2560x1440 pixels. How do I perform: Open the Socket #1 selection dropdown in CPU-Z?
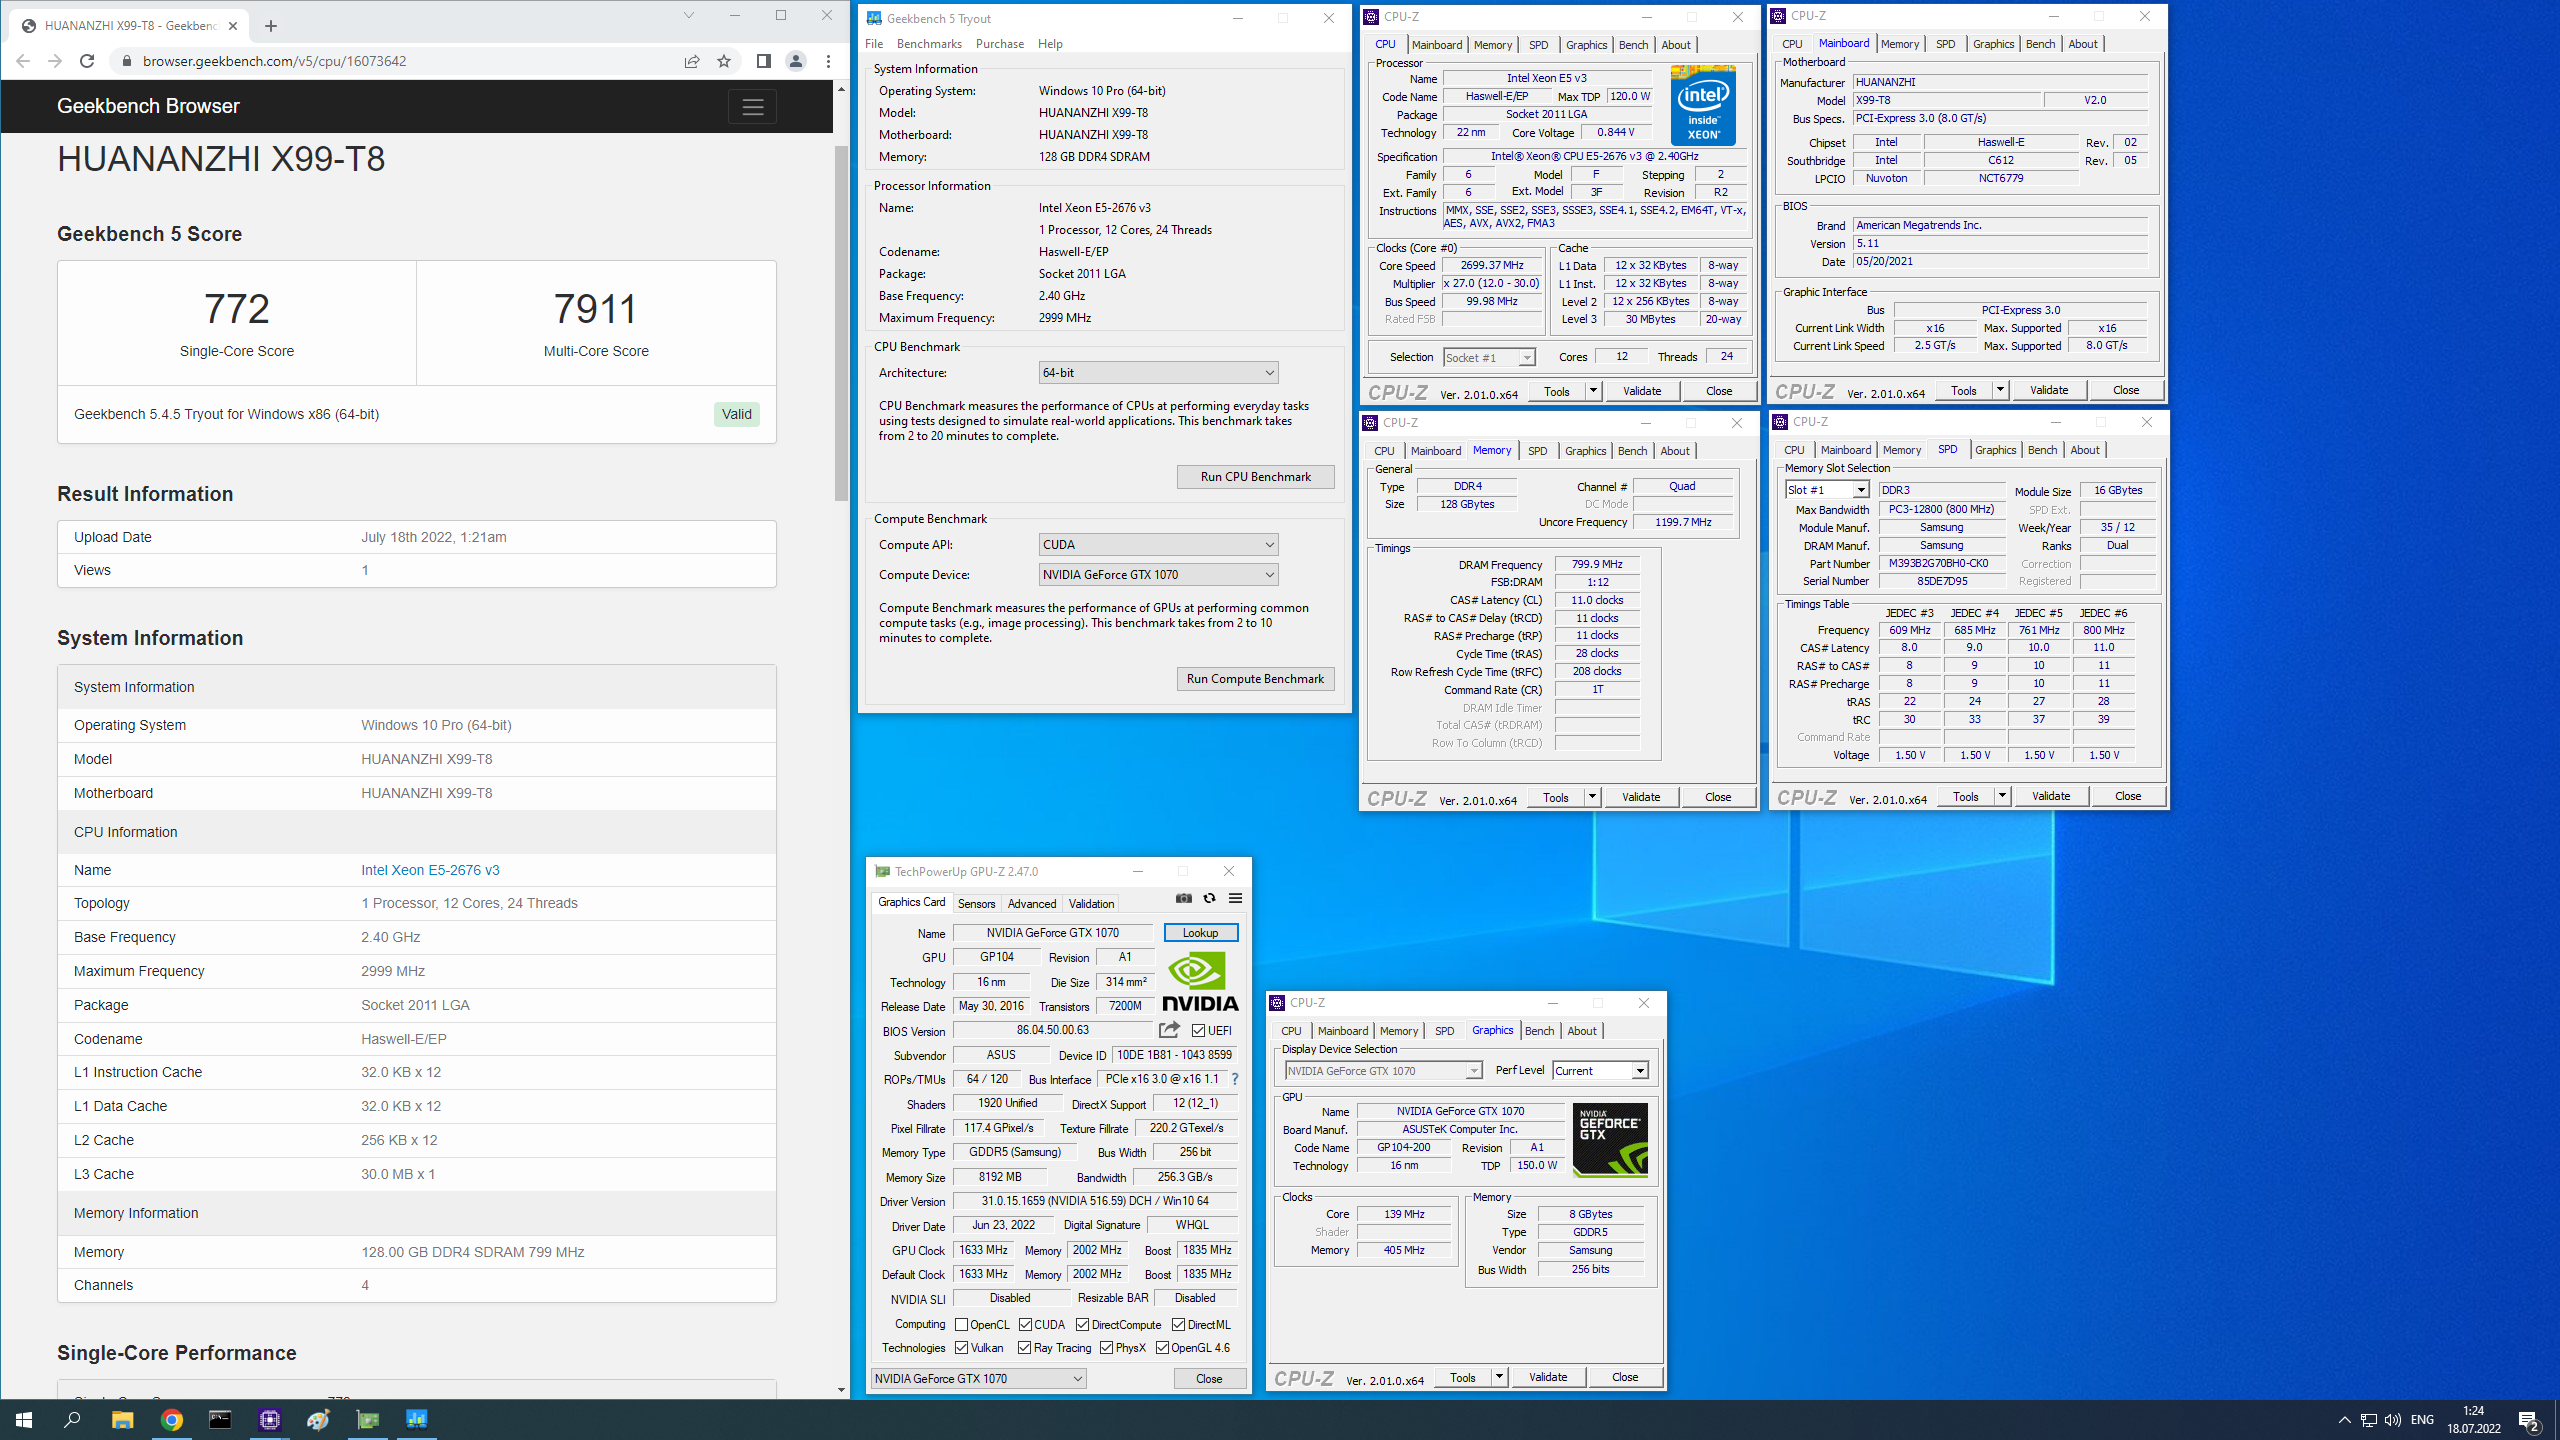pos(1489,357)
